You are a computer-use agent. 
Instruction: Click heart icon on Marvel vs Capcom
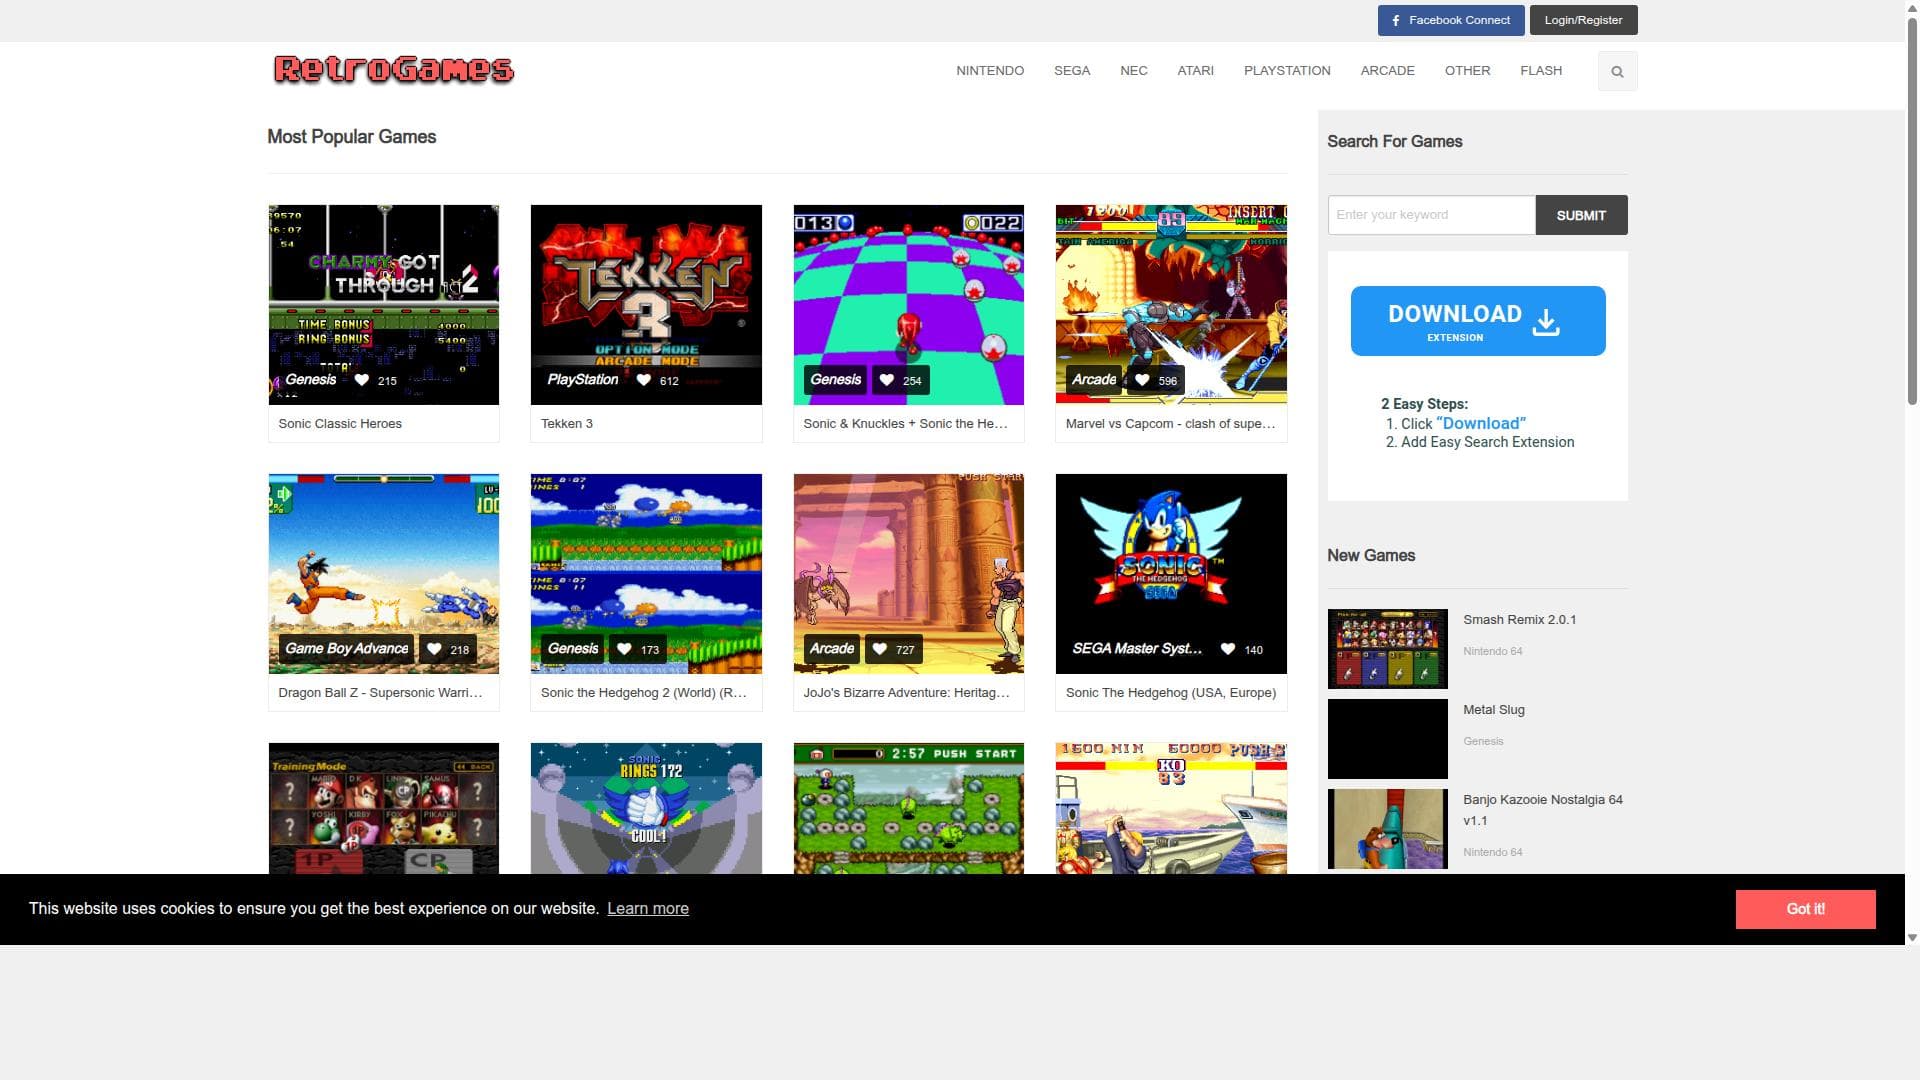(x=1142, y=380)
